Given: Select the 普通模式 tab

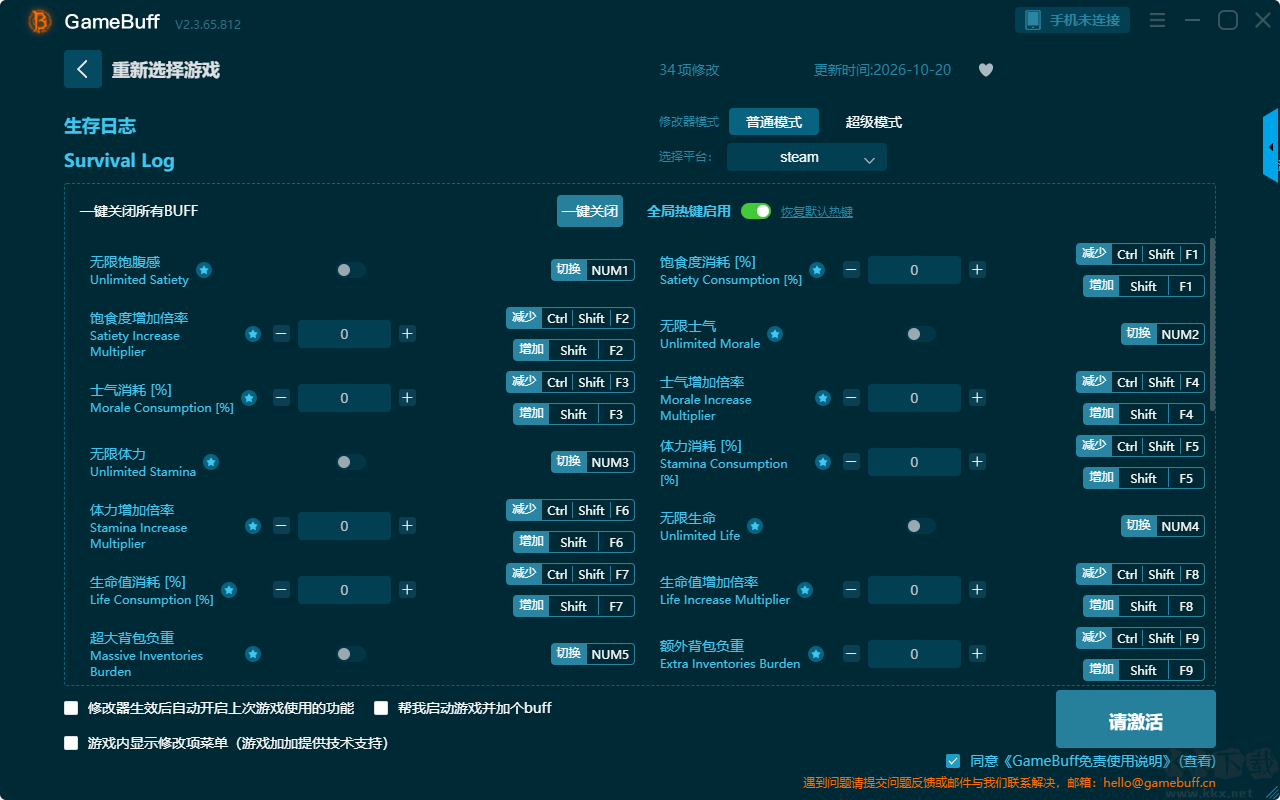Looking at the screenshot, I should [774, 122].
